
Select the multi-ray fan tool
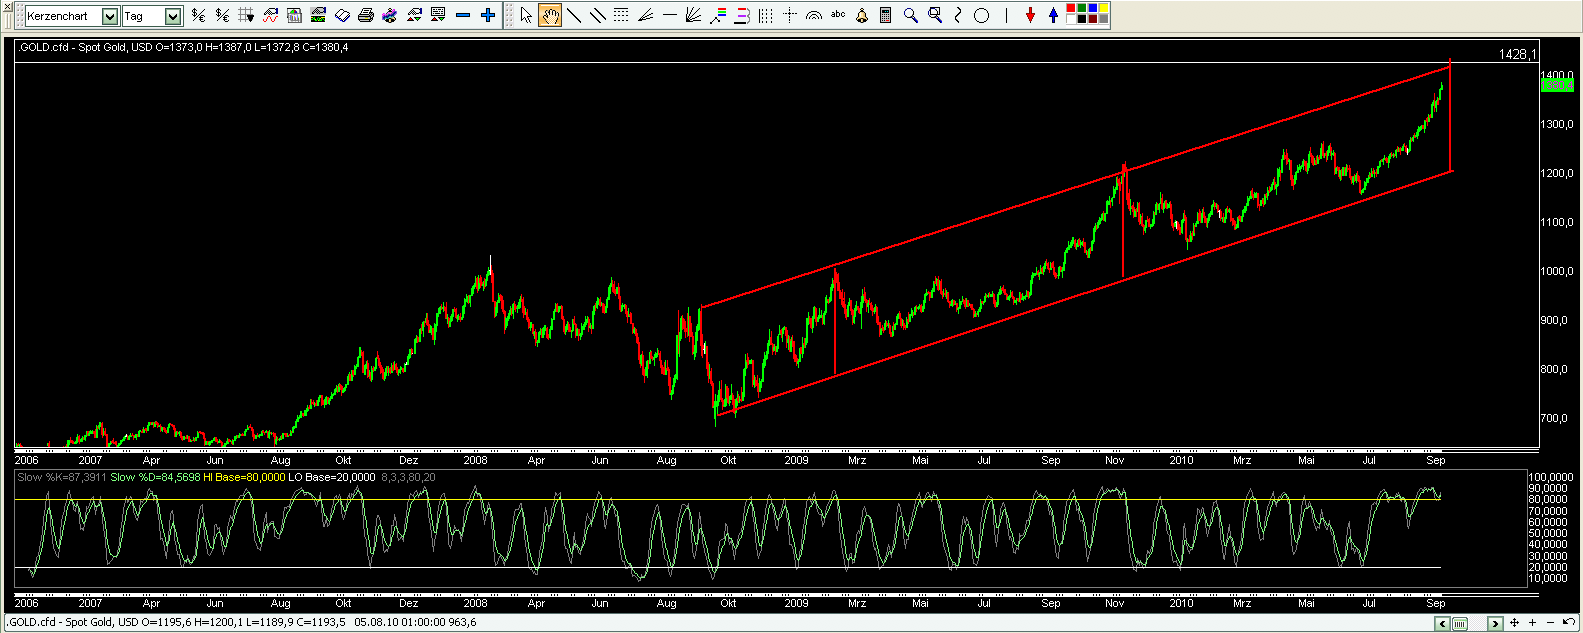(x=693, y=15)
